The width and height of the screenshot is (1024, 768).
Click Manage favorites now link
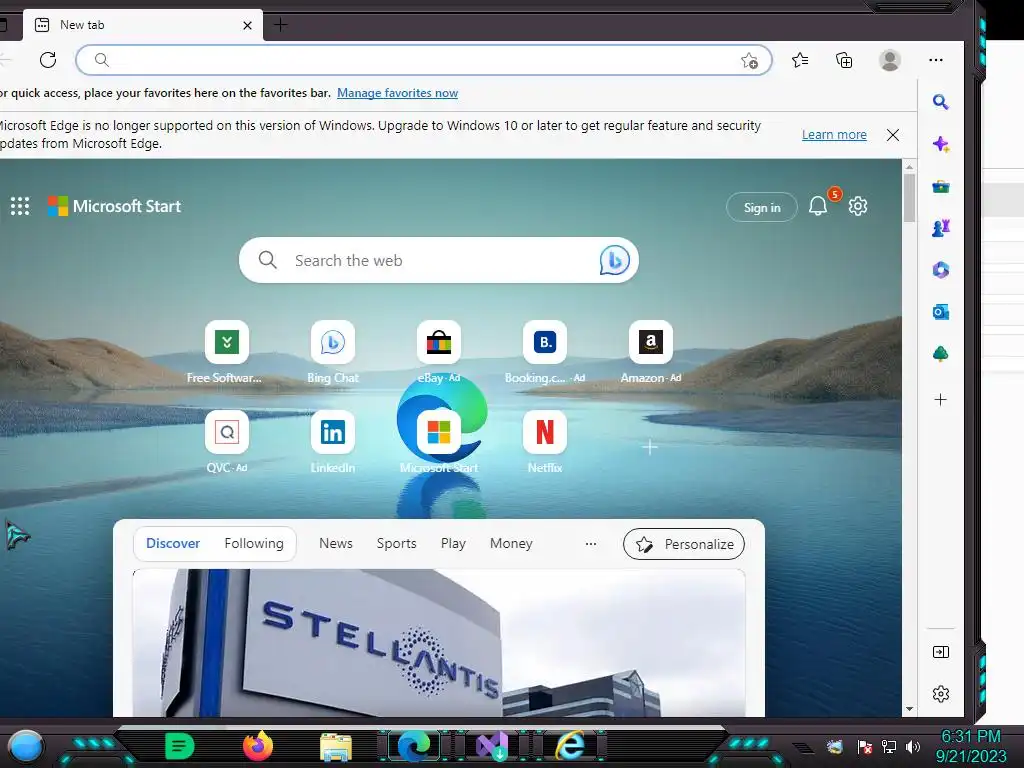397,93
